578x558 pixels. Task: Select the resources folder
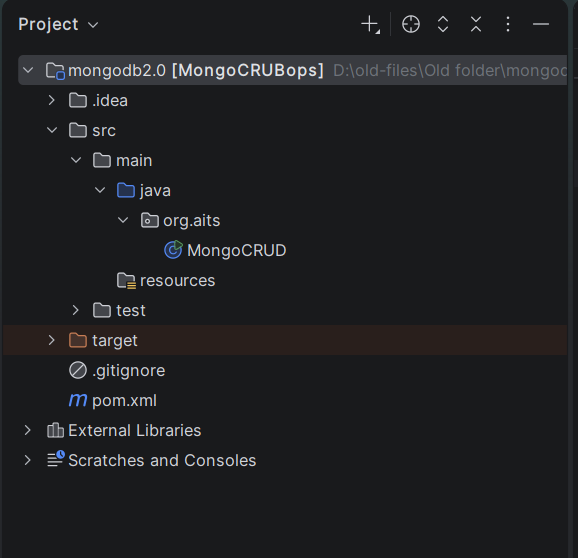click(x=166, y=280)
